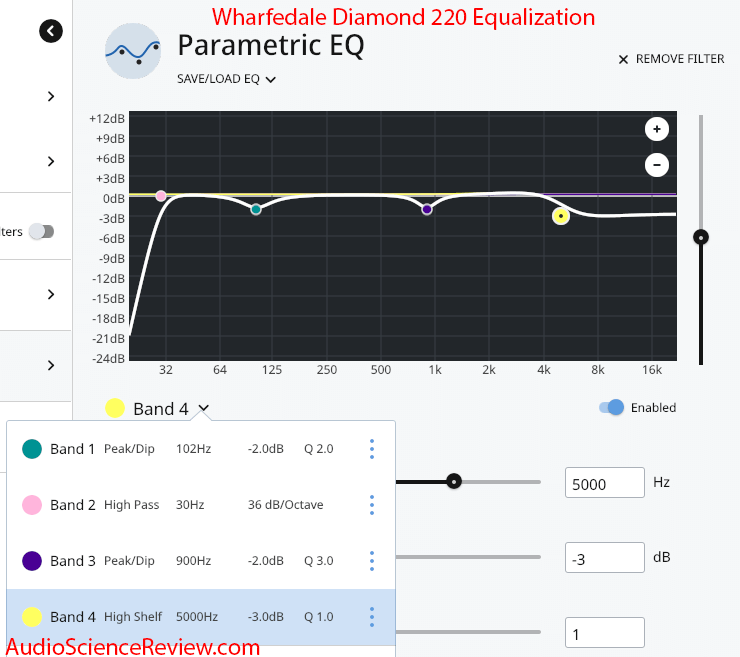Expand the first sidebar chevron section

pos(51,96)
